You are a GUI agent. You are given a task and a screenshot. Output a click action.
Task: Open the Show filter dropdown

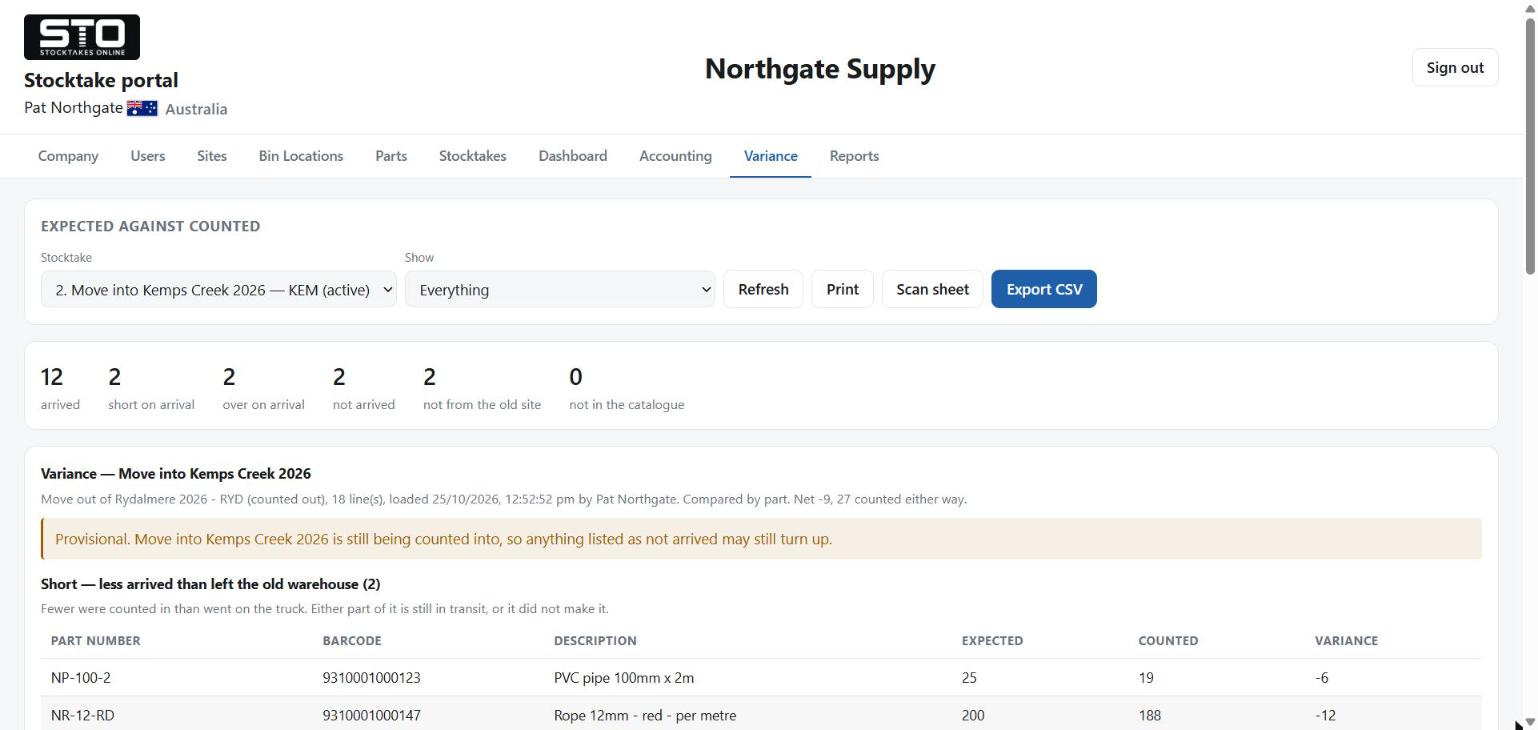click(560, 289)
